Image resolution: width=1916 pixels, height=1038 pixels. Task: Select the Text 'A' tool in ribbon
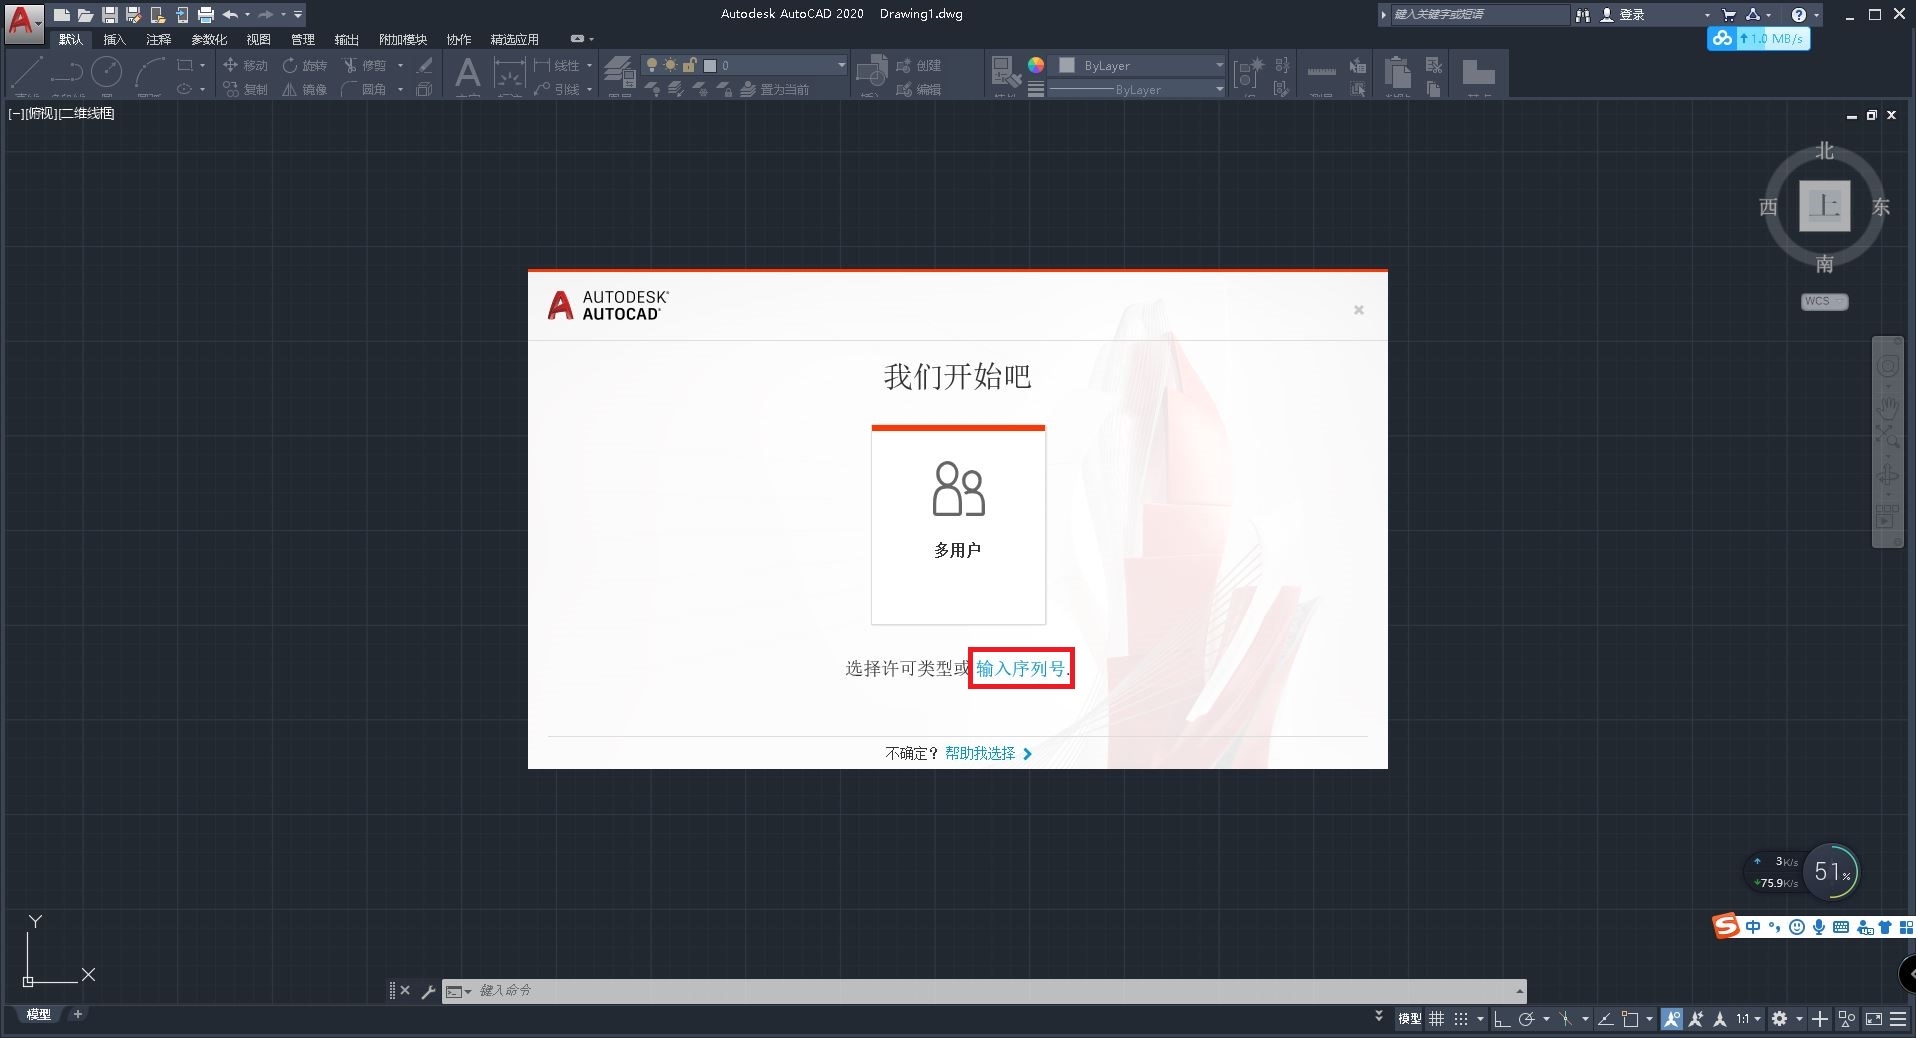[467, 73]
